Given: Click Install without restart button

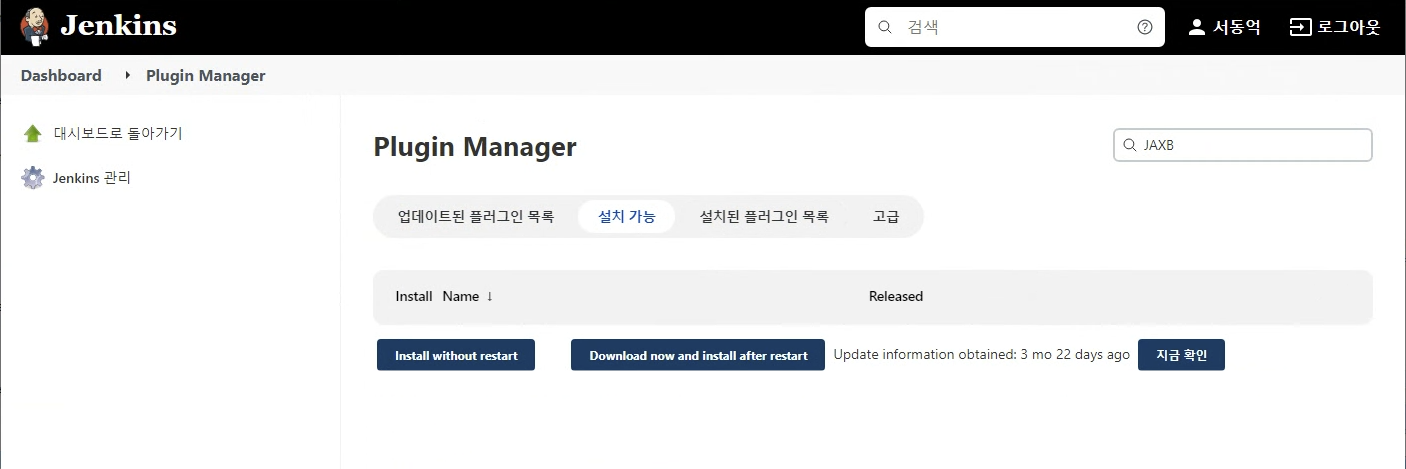Looking at the screenshot, I should click(x=456, y=355).
